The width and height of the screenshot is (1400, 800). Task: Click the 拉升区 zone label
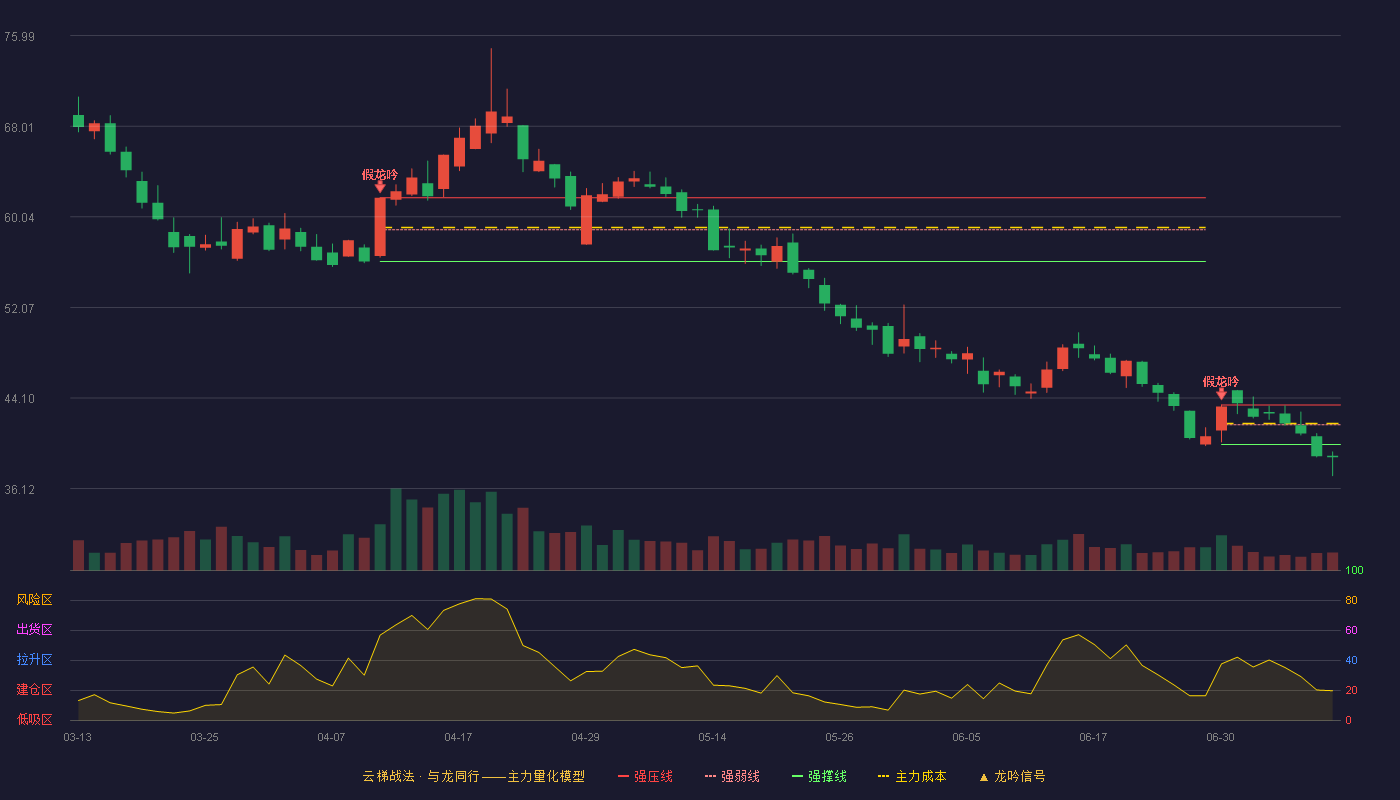pyautogui.click(x=34, y=660)
